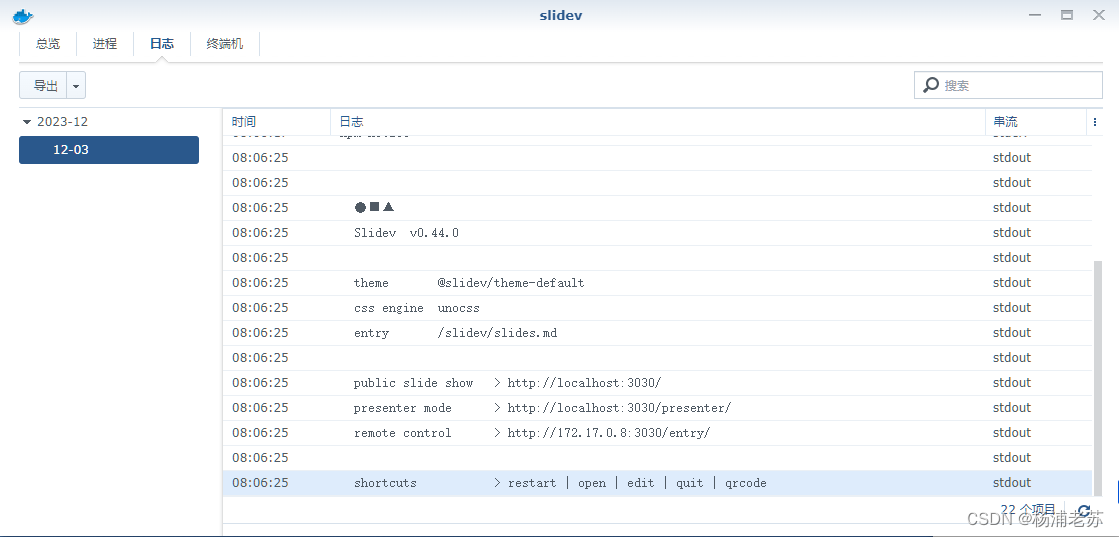Click the Docker whale icon in title bar
The image size is (1119, 537).
23,16
